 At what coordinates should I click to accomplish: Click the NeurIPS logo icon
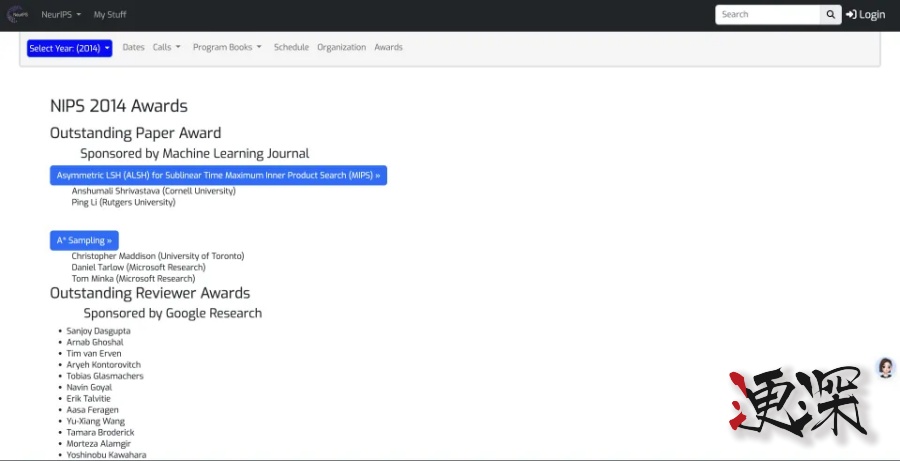tap(18, 15)
